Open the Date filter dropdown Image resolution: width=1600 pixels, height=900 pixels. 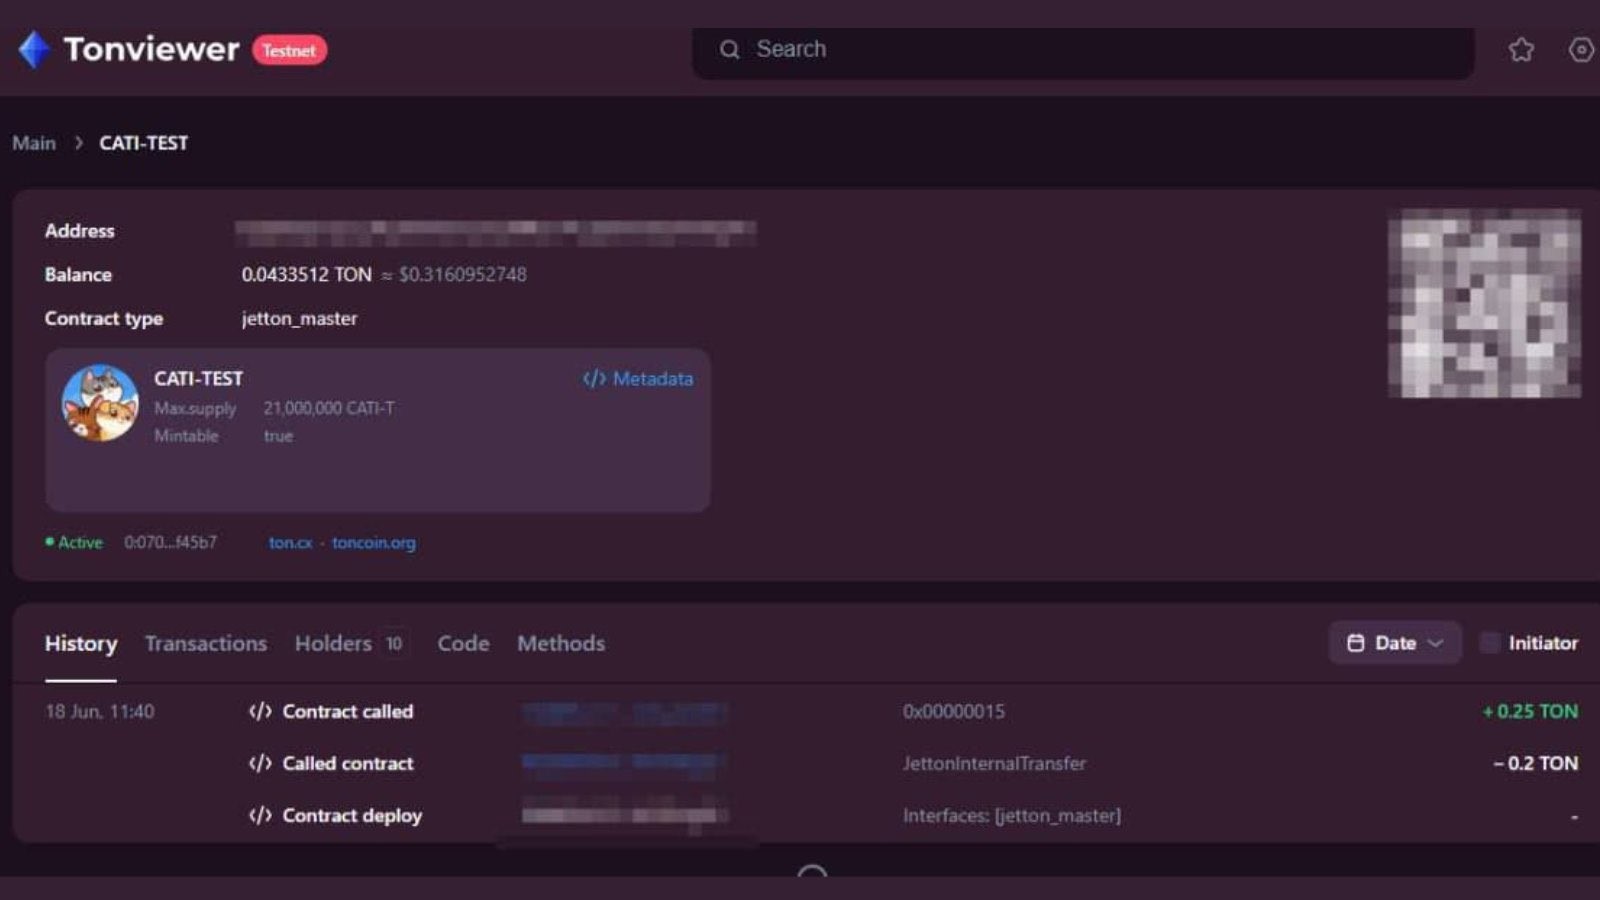click(1395, 643)
